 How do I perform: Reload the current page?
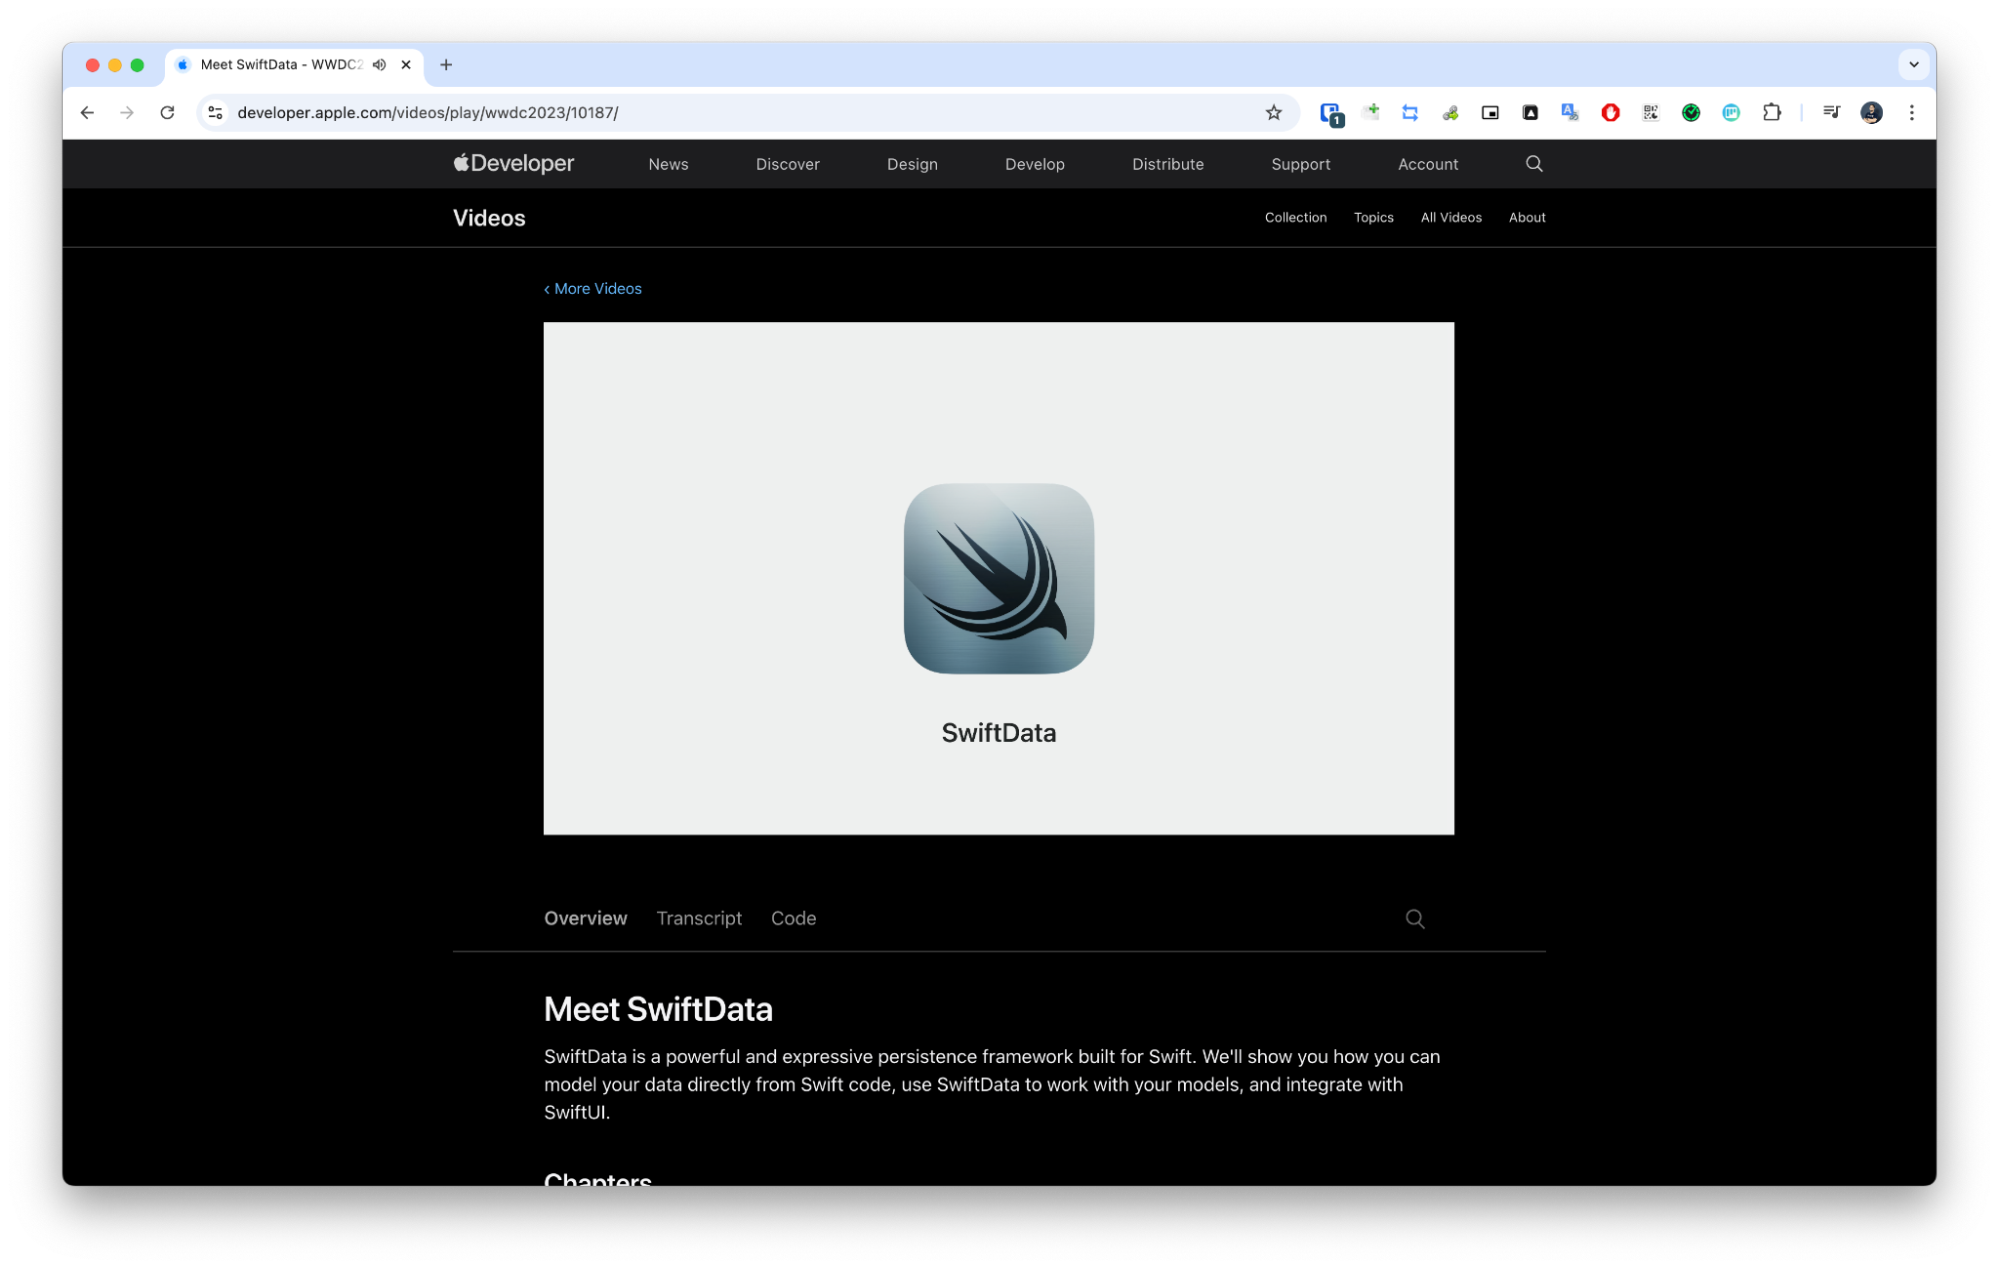[167, 113]
